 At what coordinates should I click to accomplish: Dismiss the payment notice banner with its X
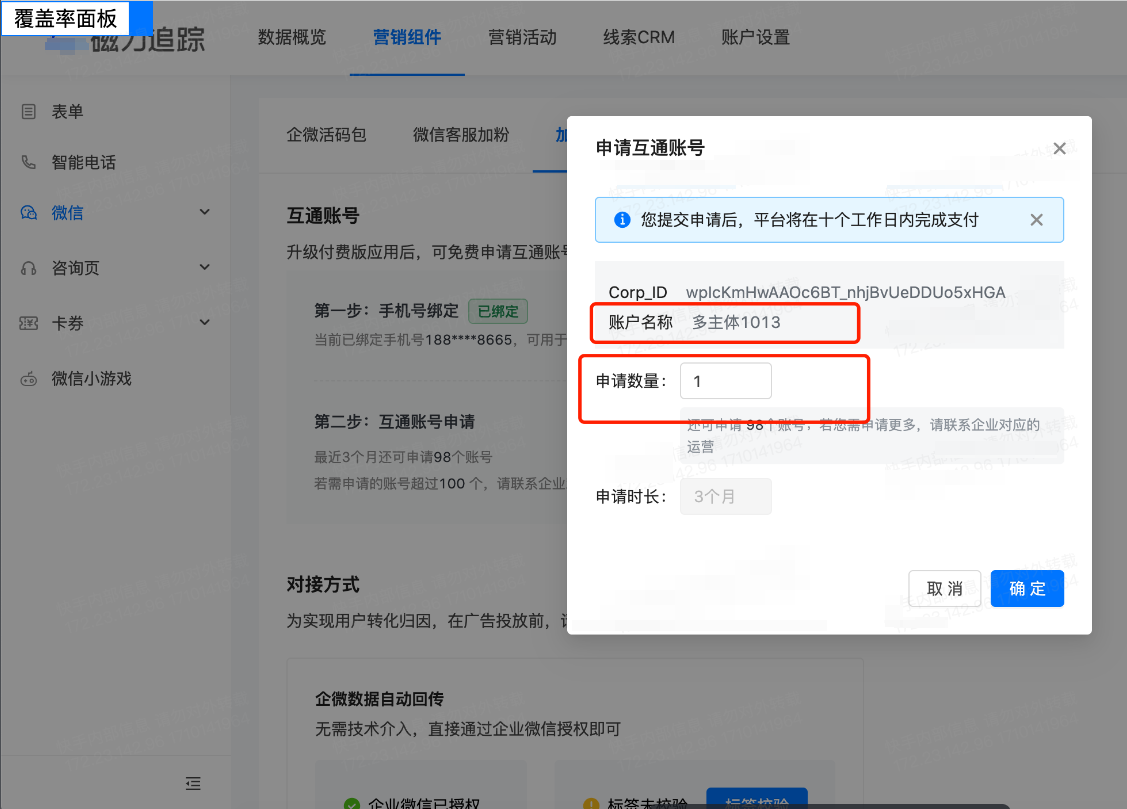pyautogui.click(x=1036, y=219)
